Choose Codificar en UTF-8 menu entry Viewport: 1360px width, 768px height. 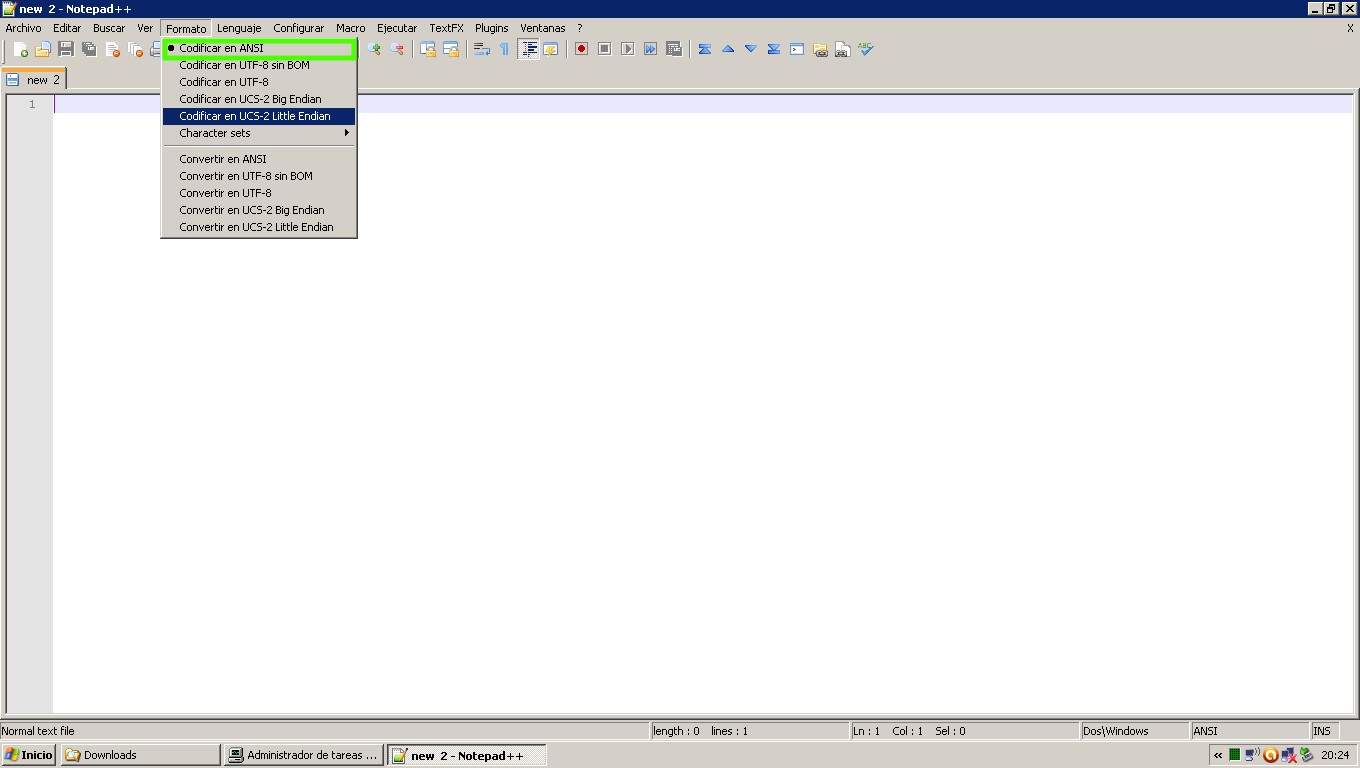pos(259,82)
